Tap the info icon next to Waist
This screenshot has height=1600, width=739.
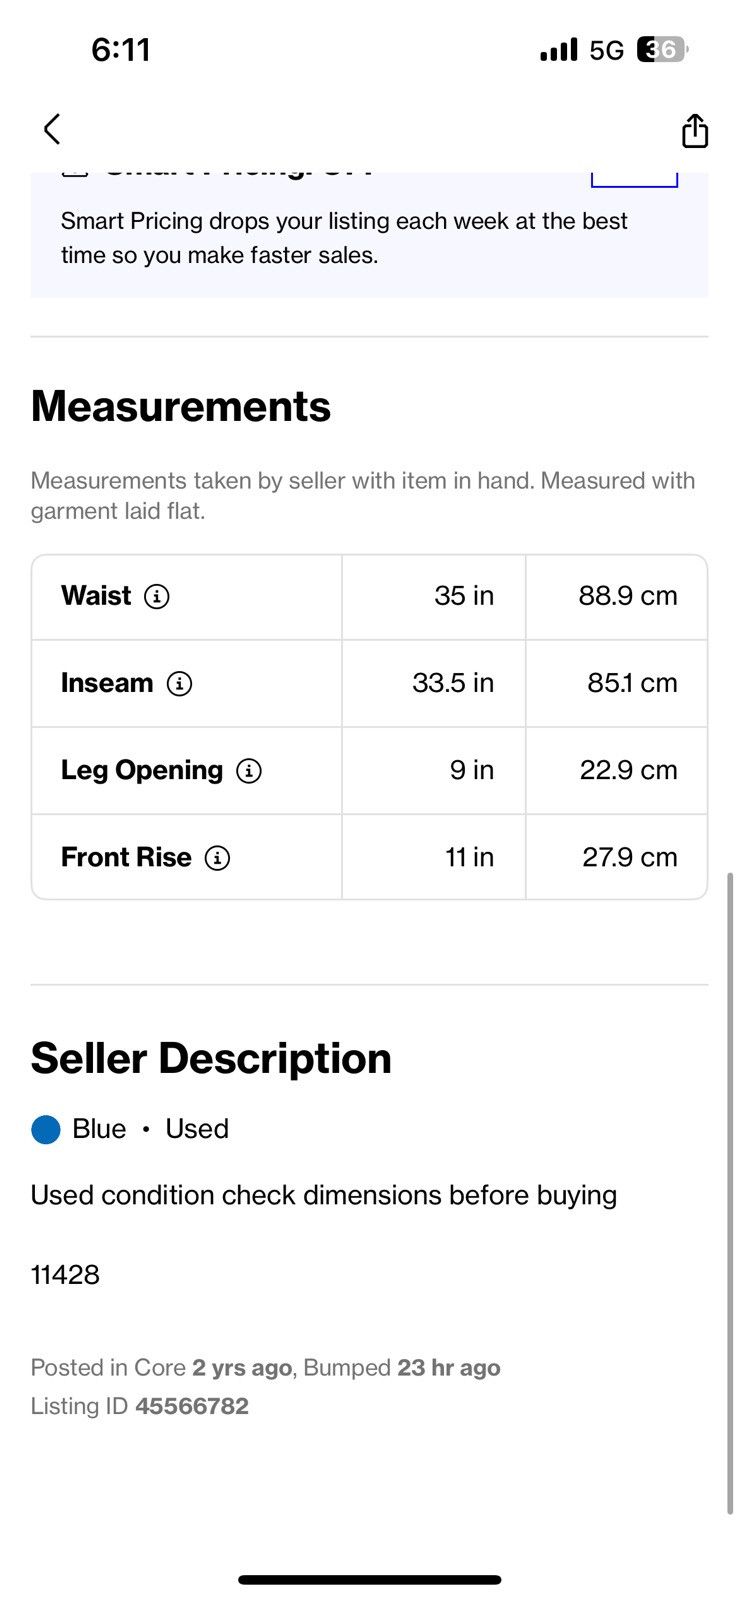pyautogui.click(x=157, y=596)
